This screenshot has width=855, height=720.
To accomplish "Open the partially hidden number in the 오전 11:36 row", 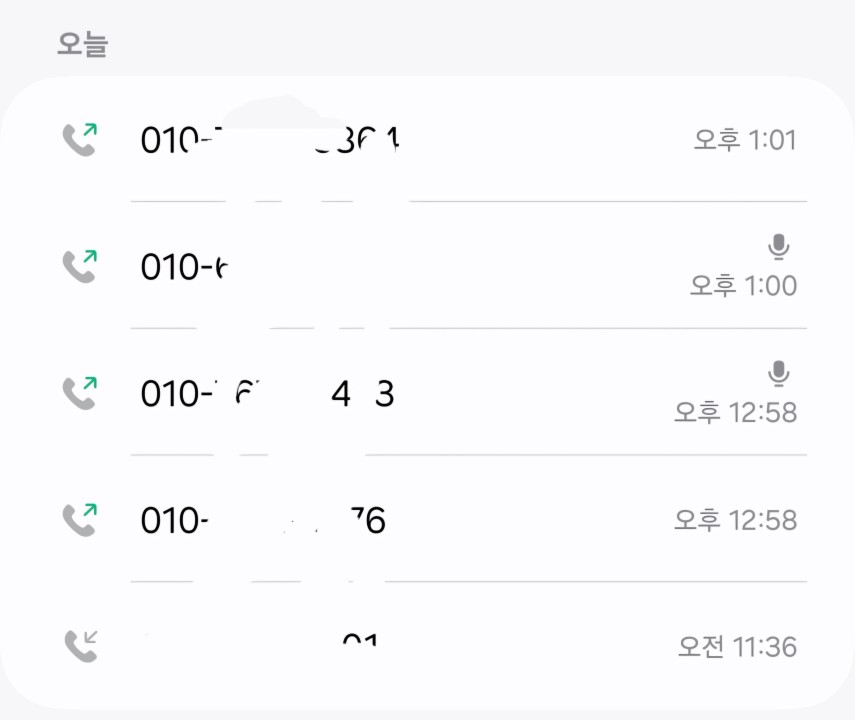I will 358,641.
